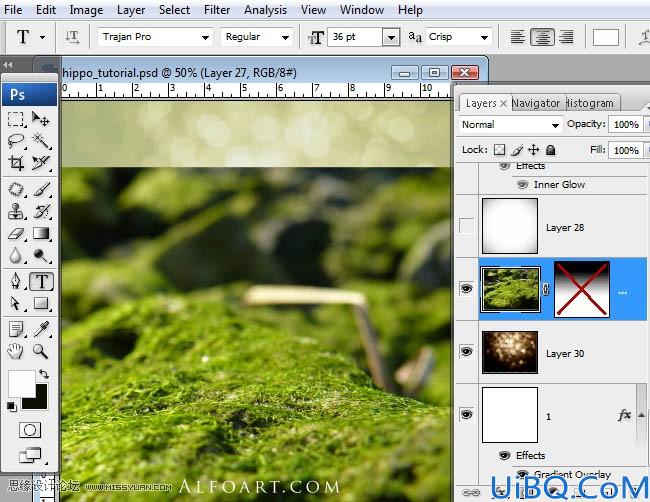Select the Brush tool
Screen dimensions: 650x502
[41, 189]
